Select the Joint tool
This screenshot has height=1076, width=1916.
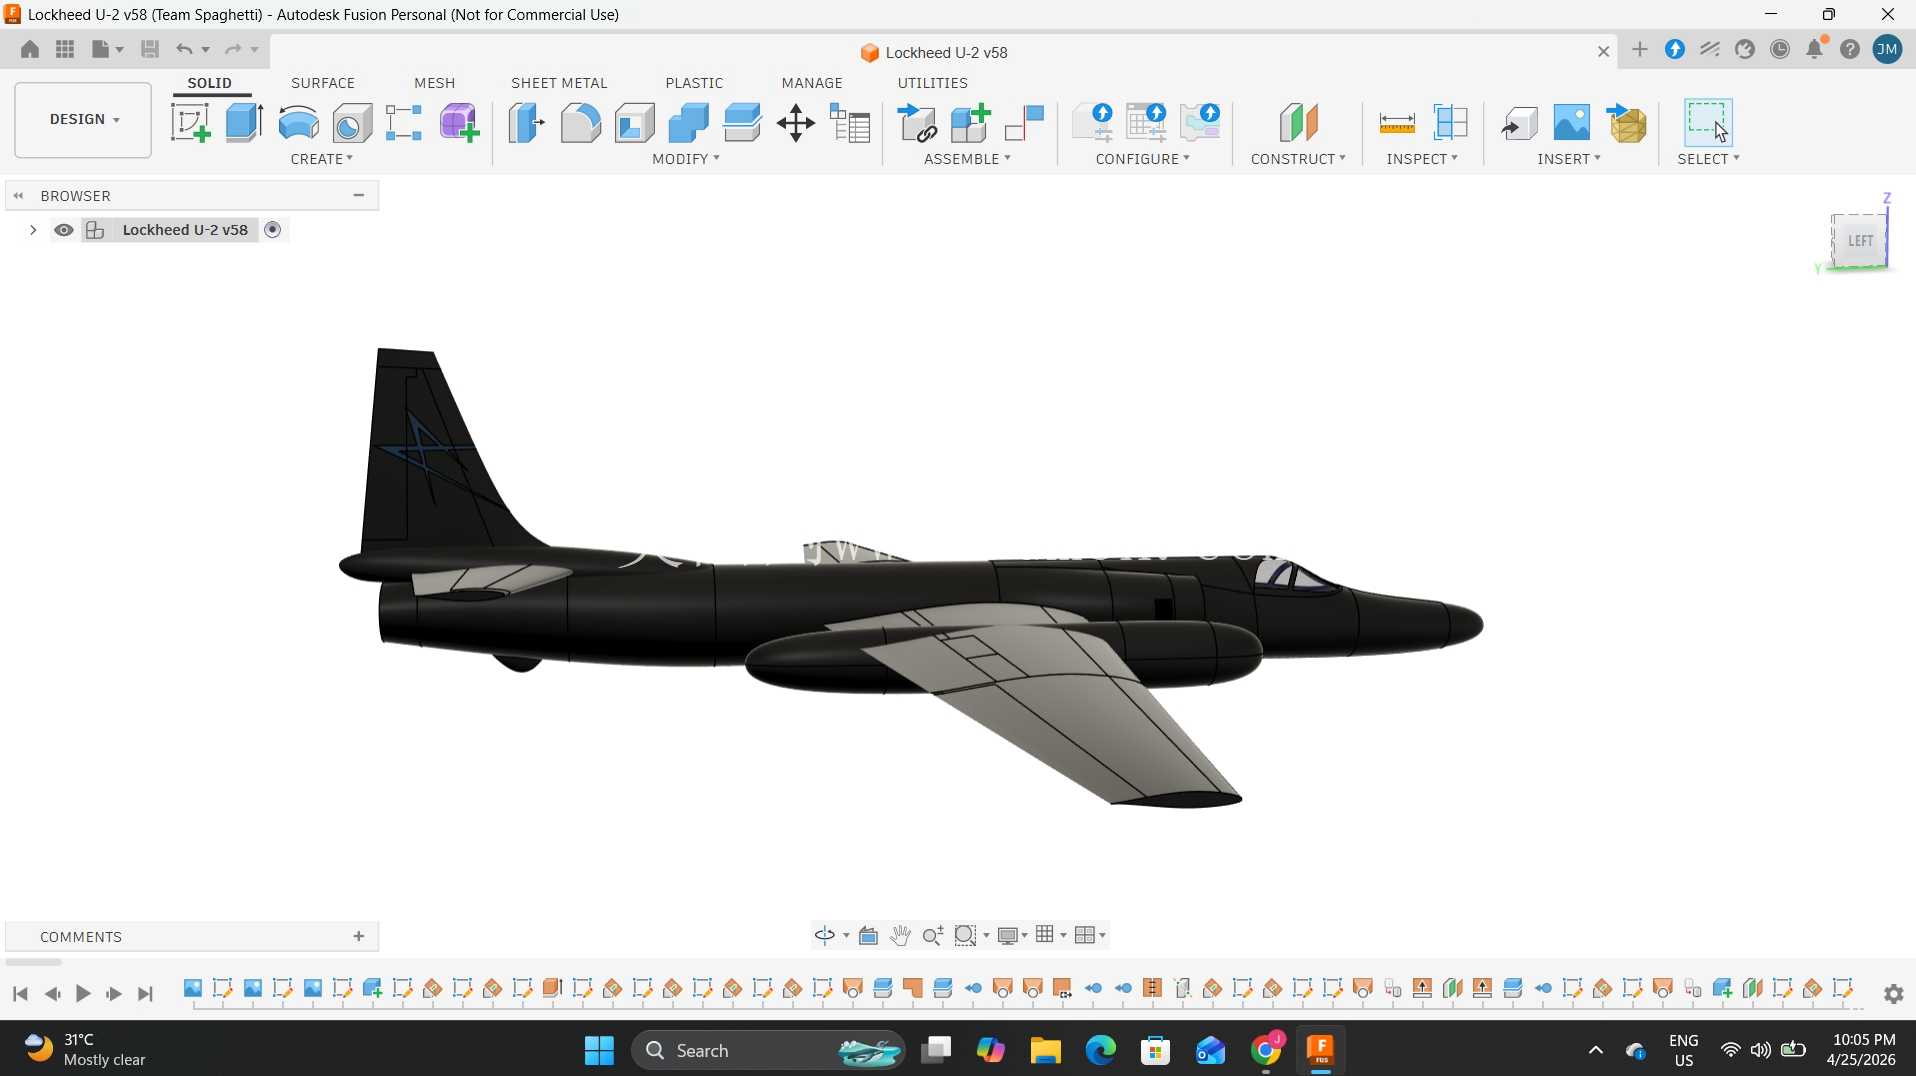pyautogui.click(x=1025, y=123)
